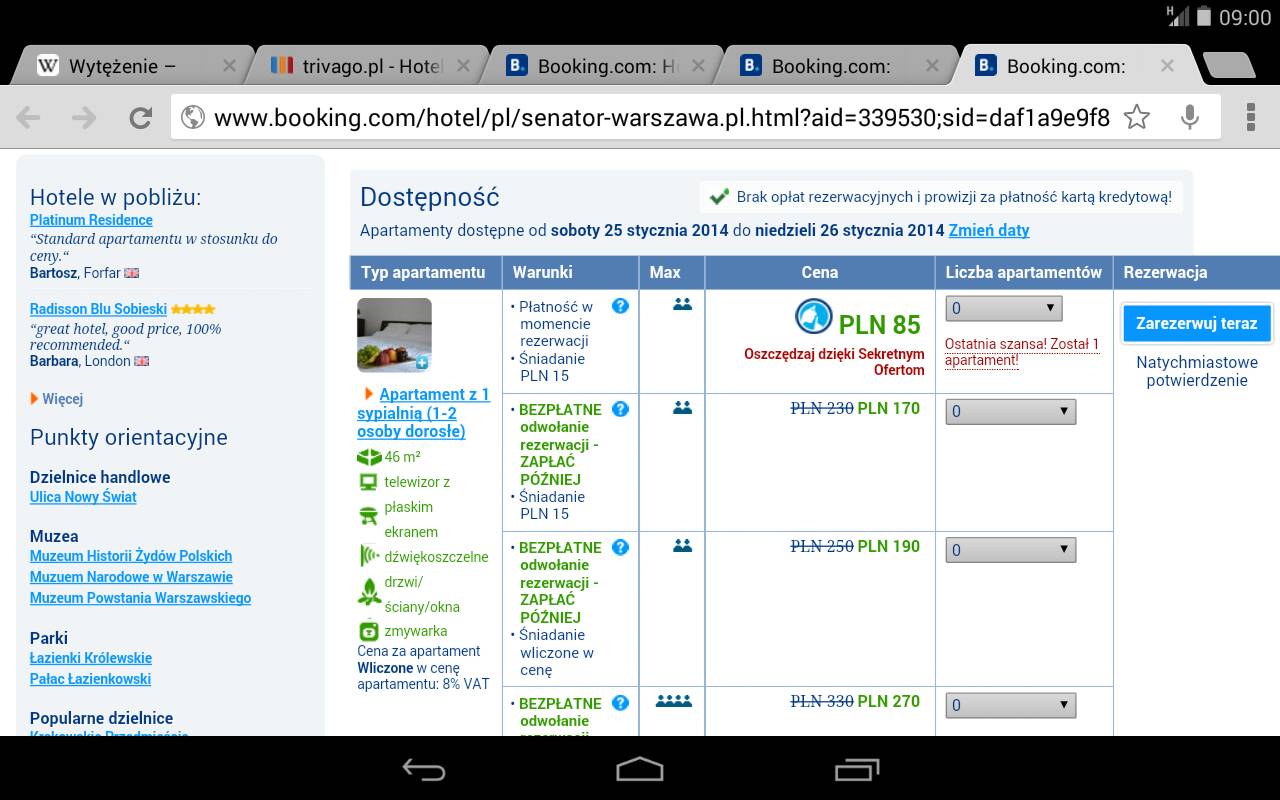Go back with the browser back arrow

[x=28, y=118]
